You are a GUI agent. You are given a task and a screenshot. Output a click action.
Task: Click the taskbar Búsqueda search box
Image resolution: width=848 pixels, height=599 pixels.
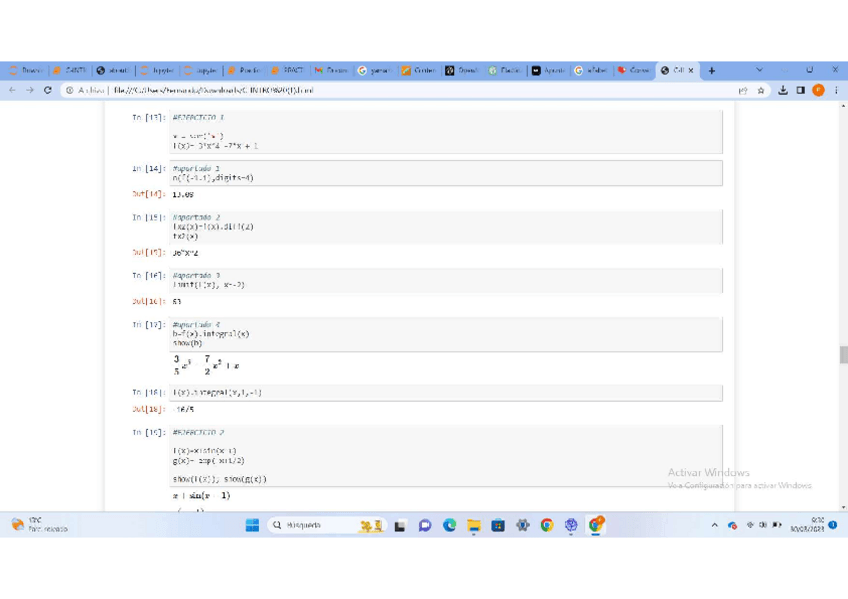(312, 525)
